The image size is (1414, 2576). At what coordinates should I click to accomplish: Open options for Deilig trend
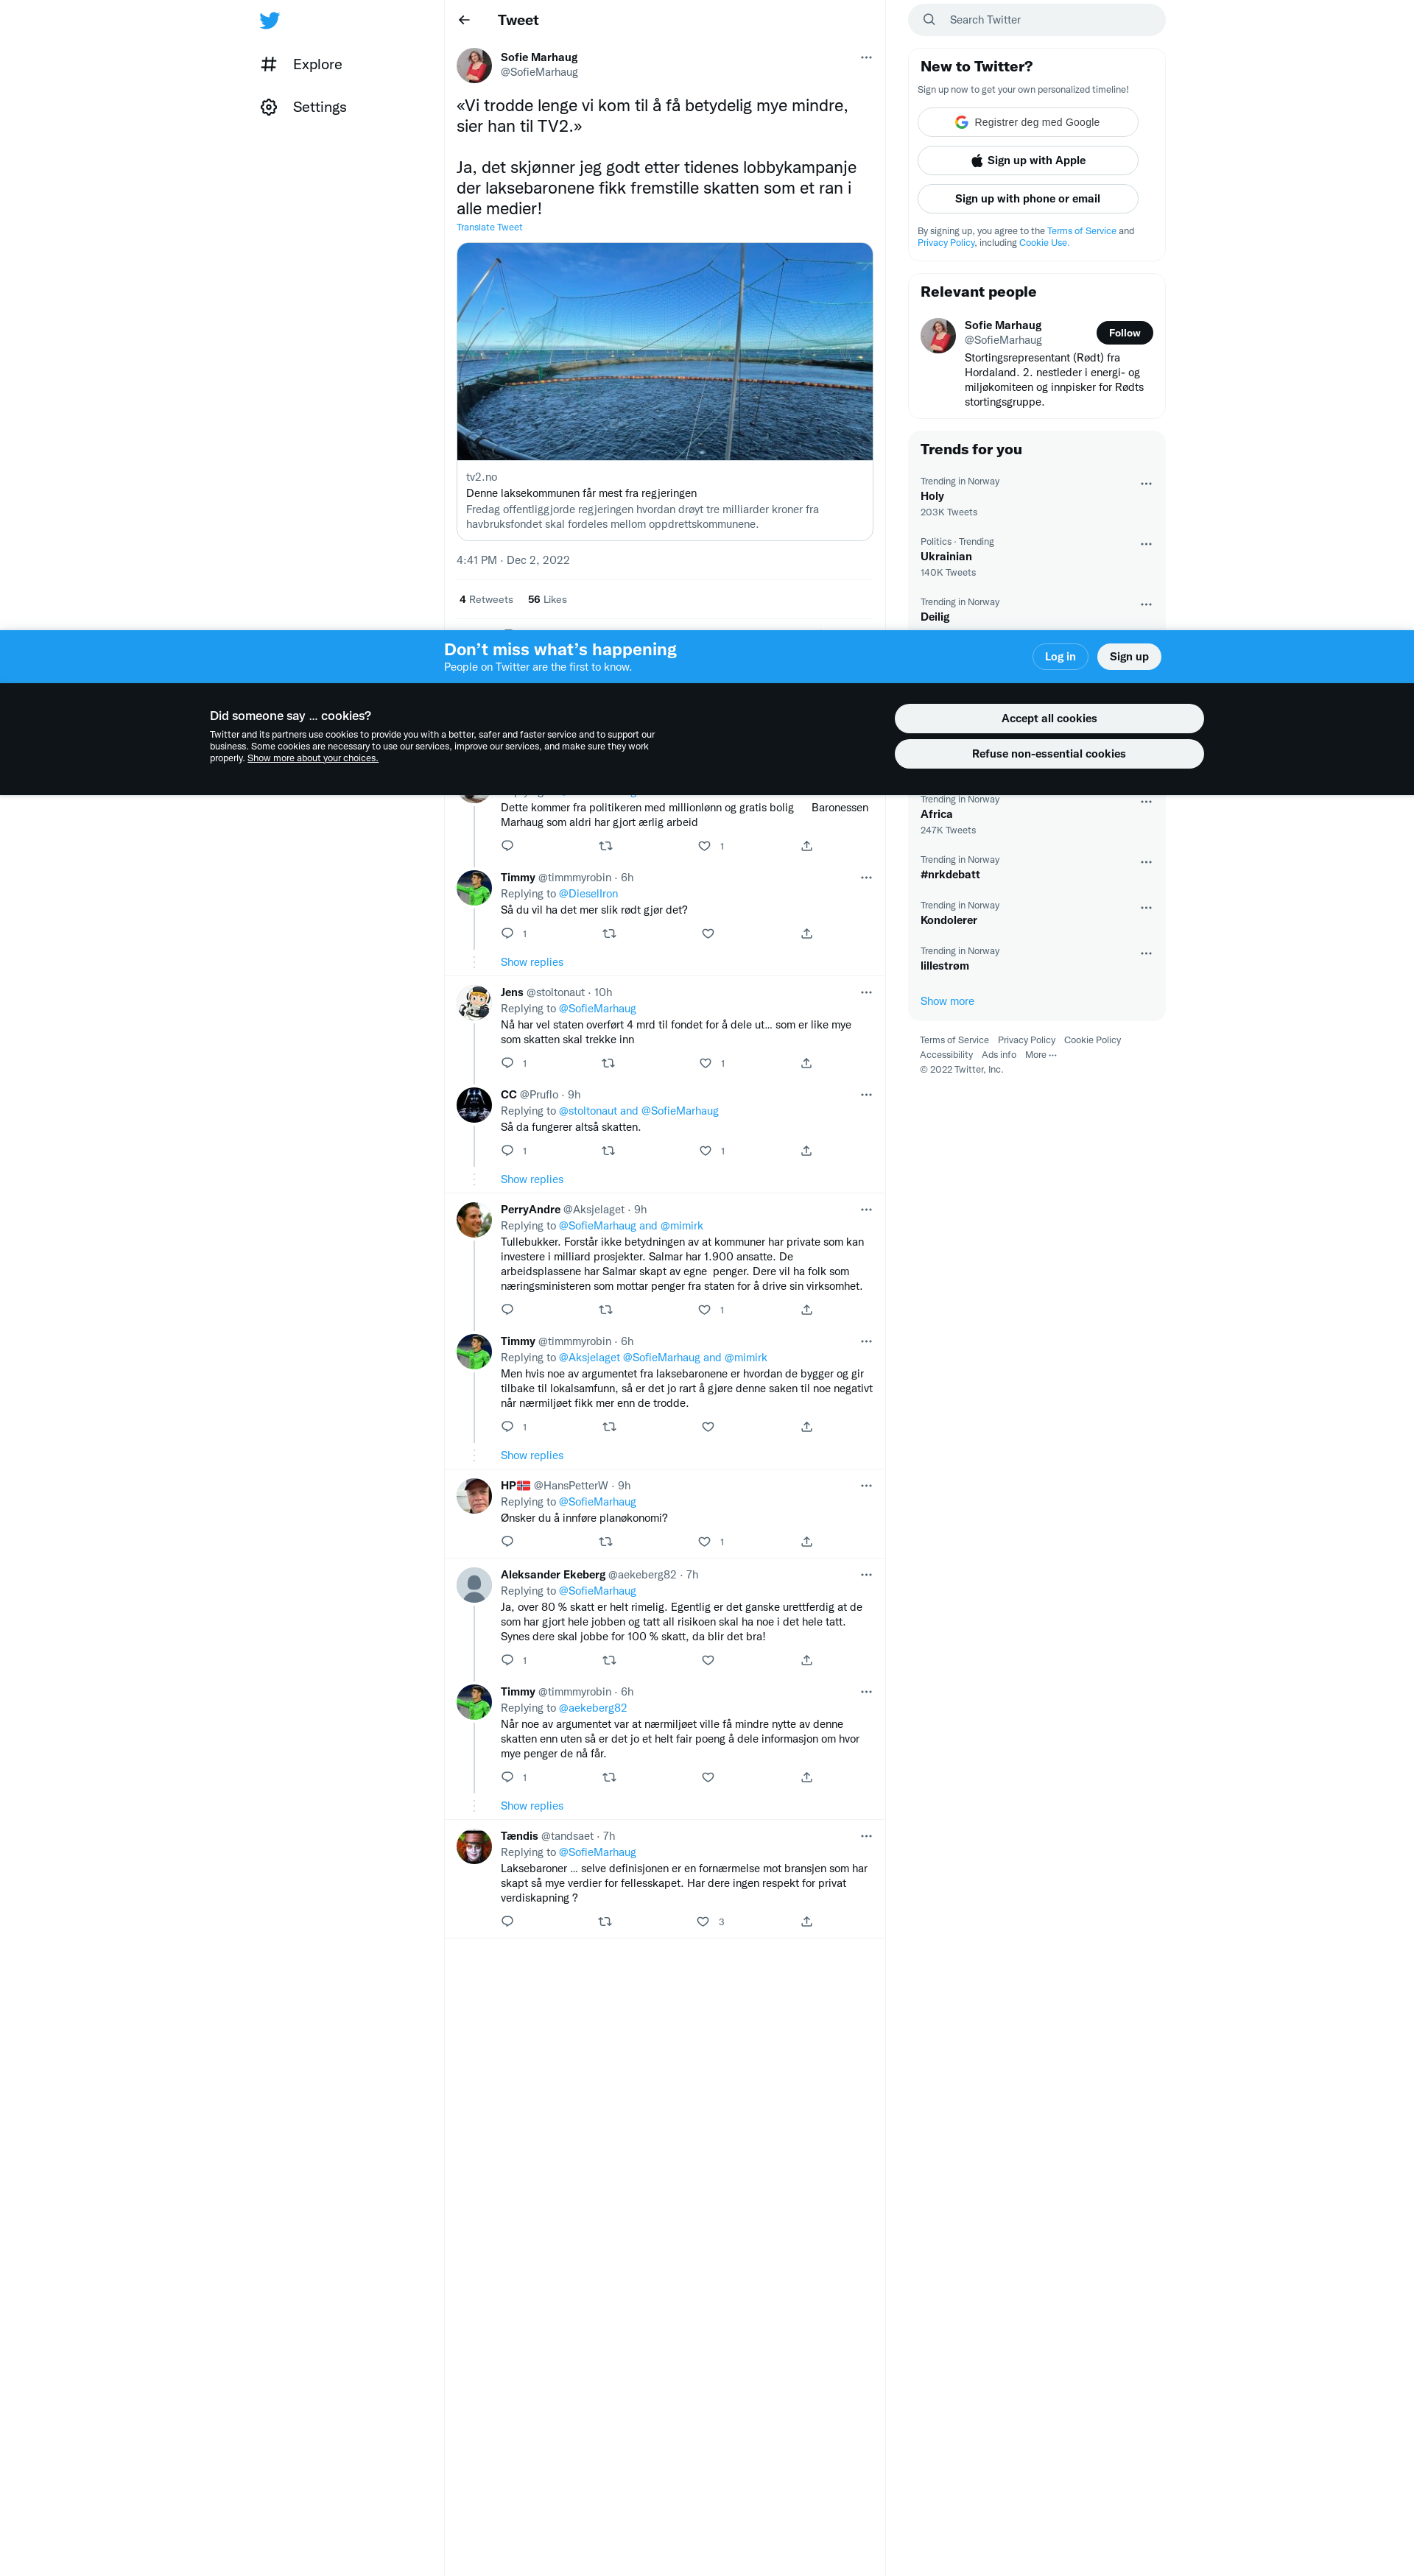(1146, 604)
